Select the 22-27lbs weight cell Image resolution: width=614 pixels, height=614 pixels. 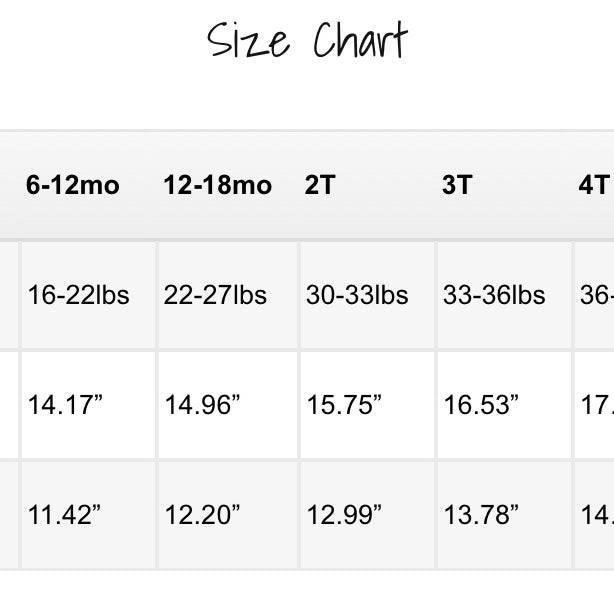216,295
